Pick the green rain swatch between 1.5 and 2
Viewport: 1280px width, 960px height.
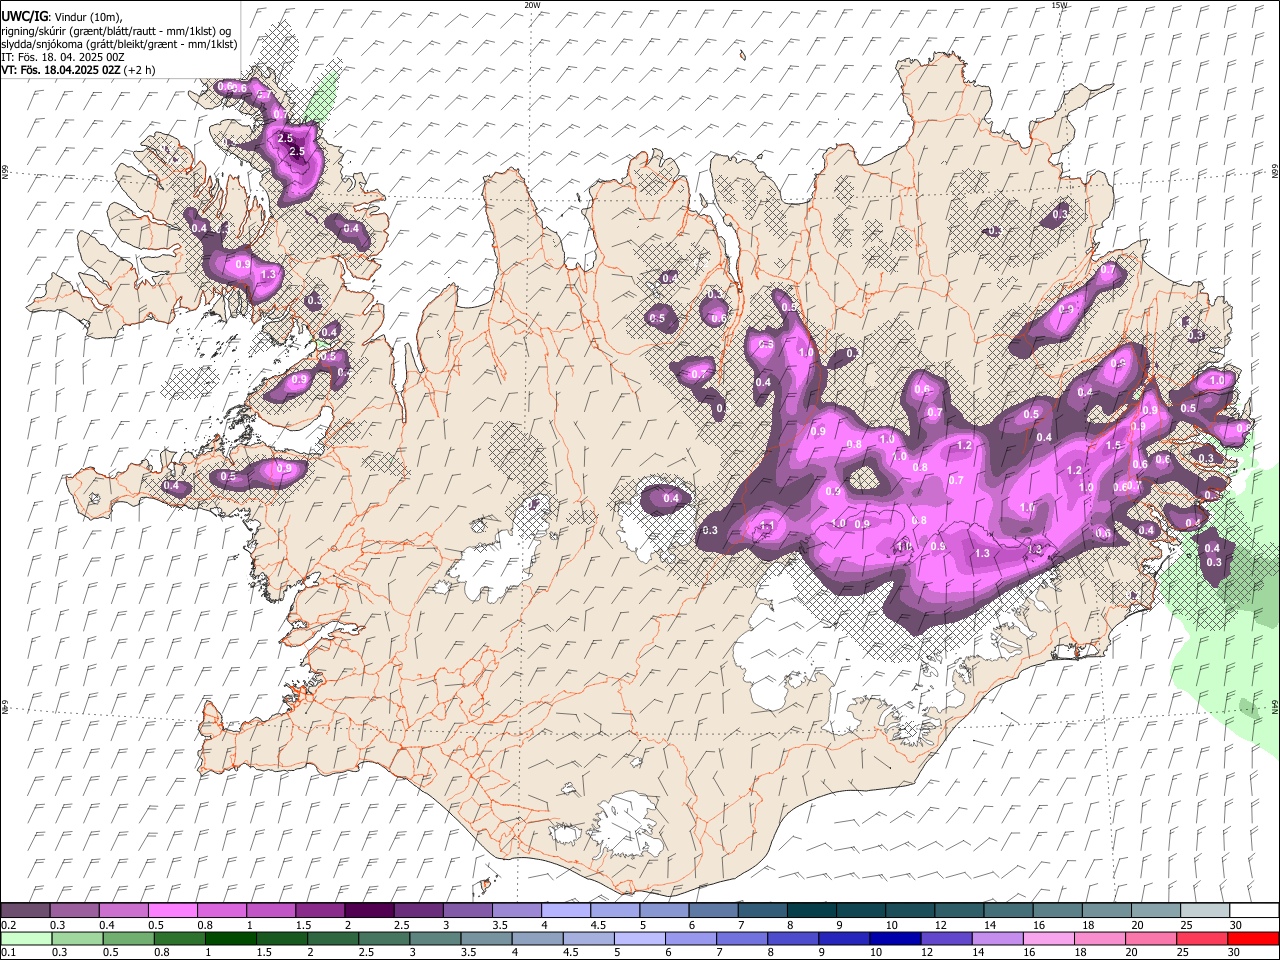281,939
